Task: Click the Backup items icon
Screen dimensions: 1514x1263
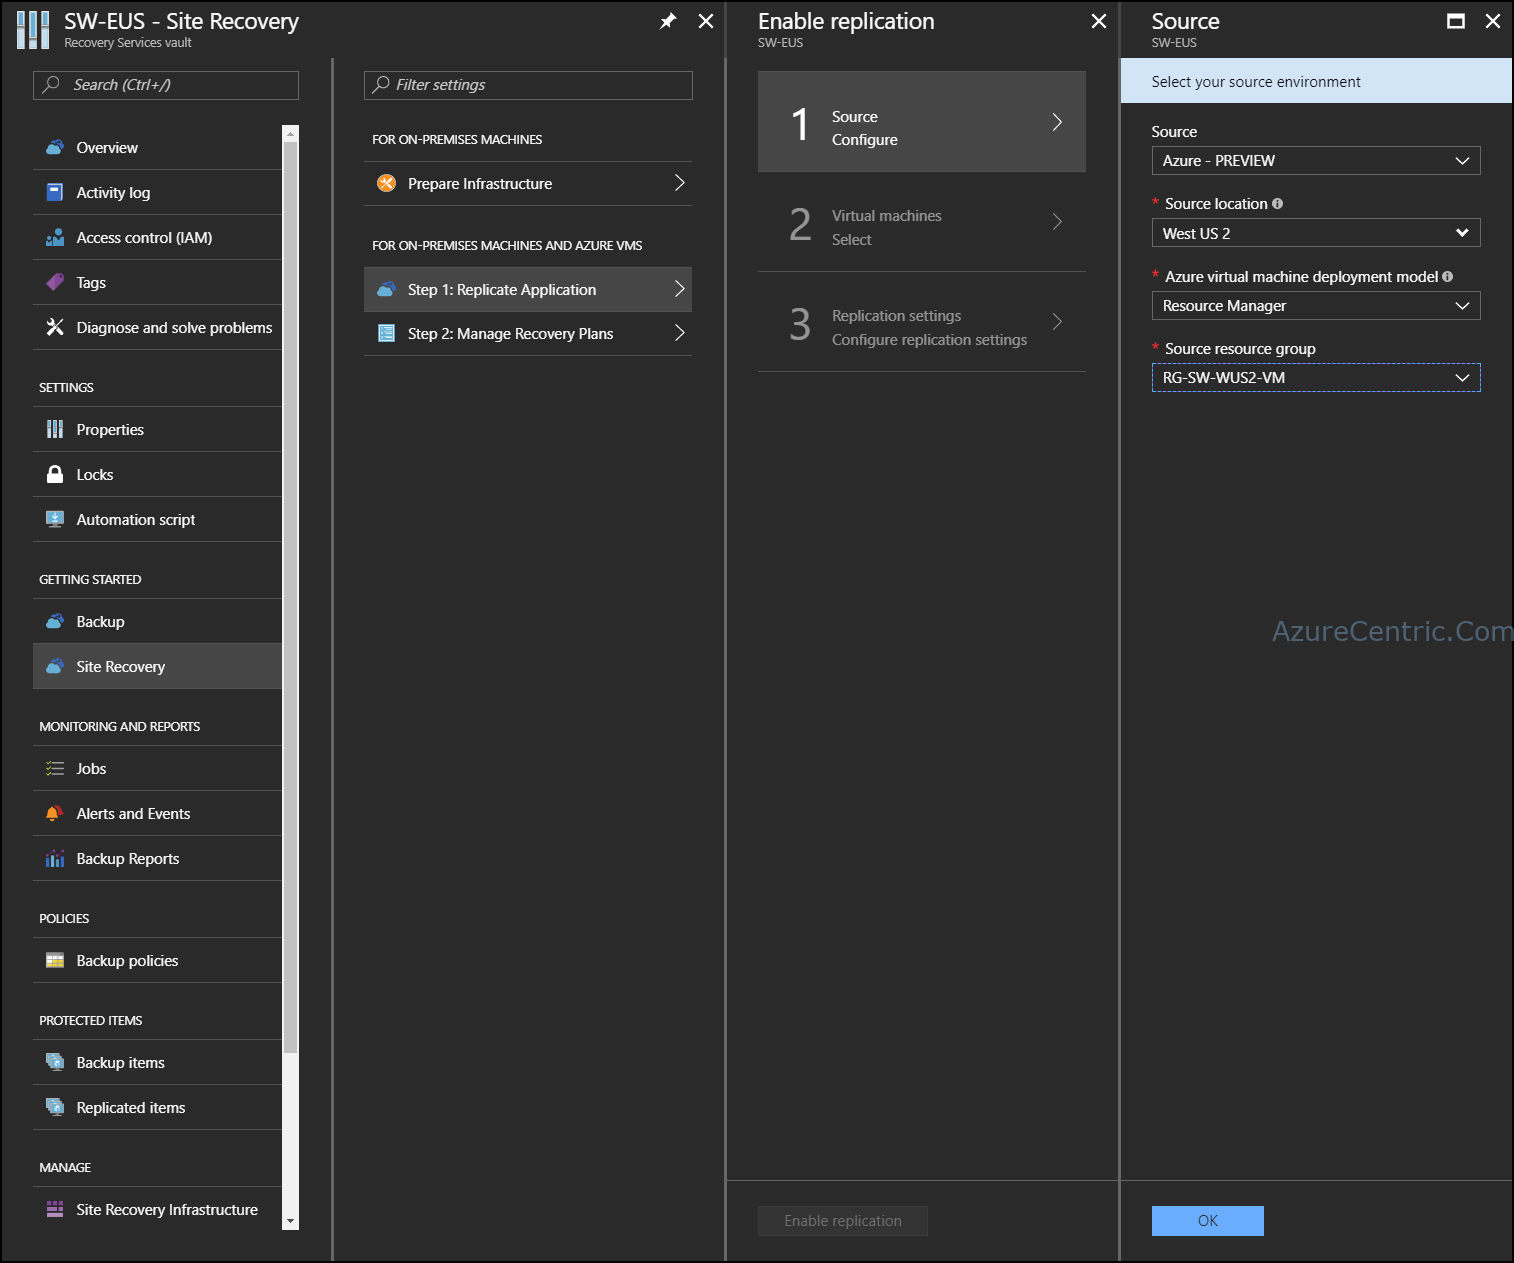Action: pyautogui.click(x=55, y=1062)
